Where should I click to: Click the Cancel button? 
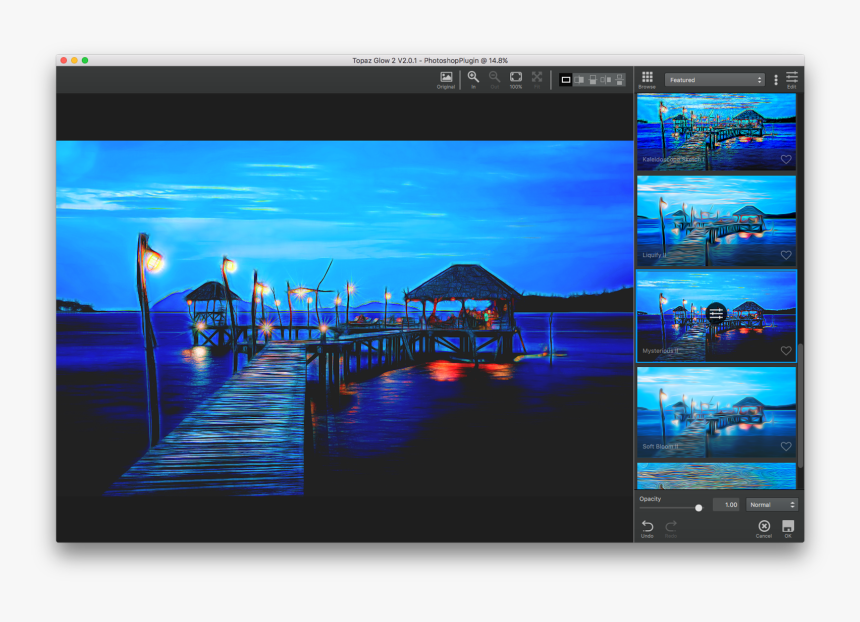tap(763, 525)
